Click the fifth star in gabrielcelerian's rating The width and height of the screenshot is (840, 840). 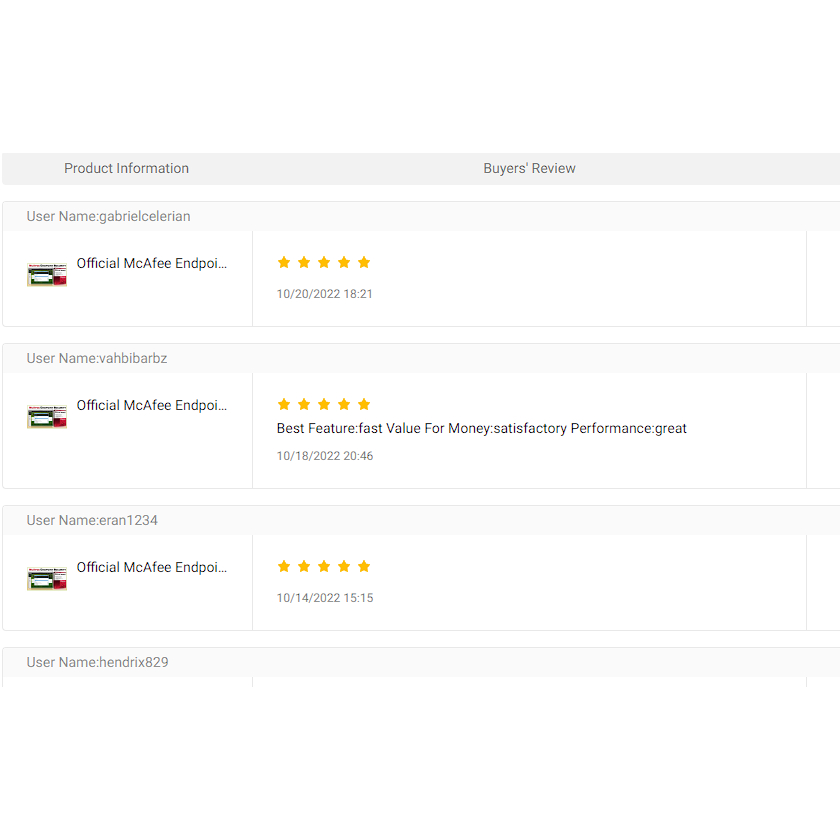coord(364,262)
